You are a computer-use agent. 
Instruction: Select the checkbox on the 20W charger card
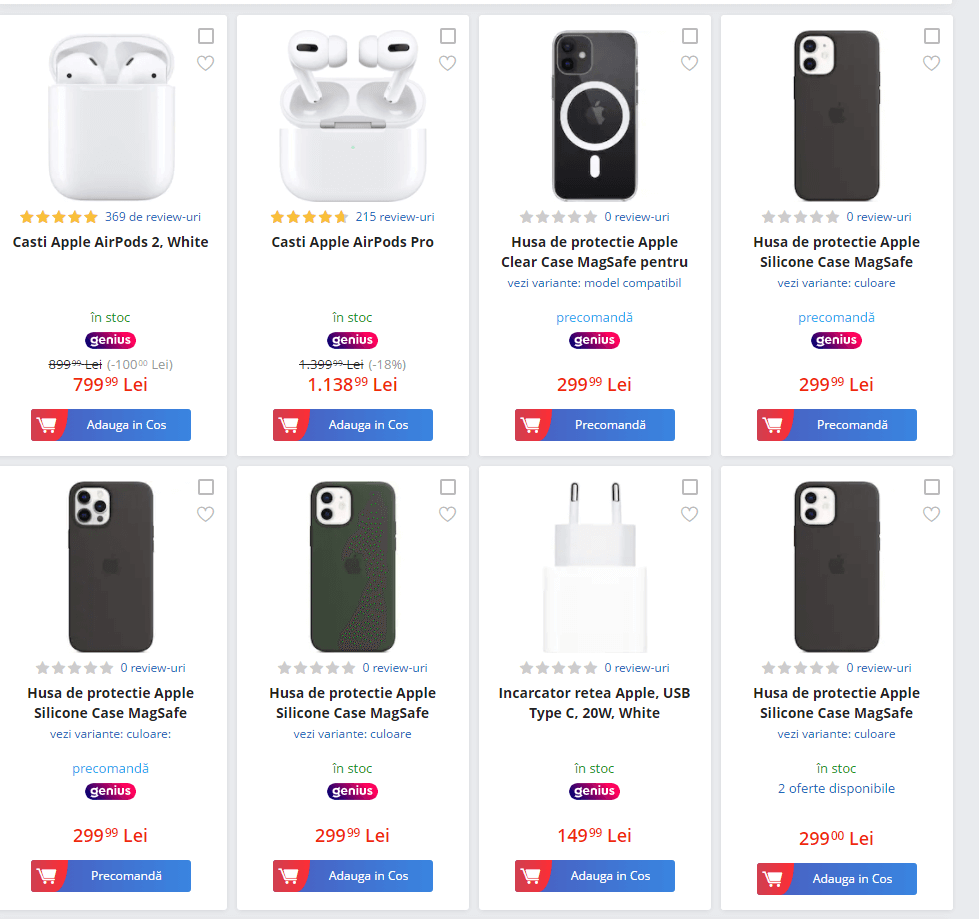690,487
